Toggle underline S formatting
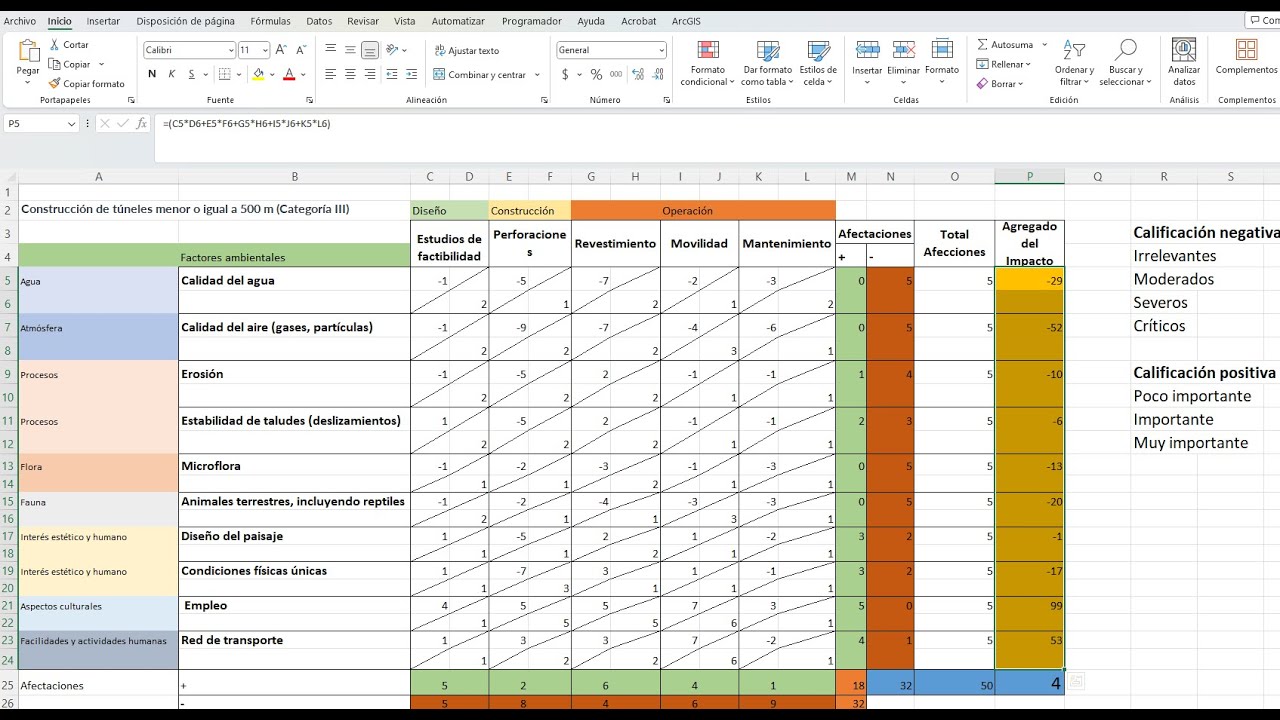This screenshot has height=720, width=1280. coord(191,74)
